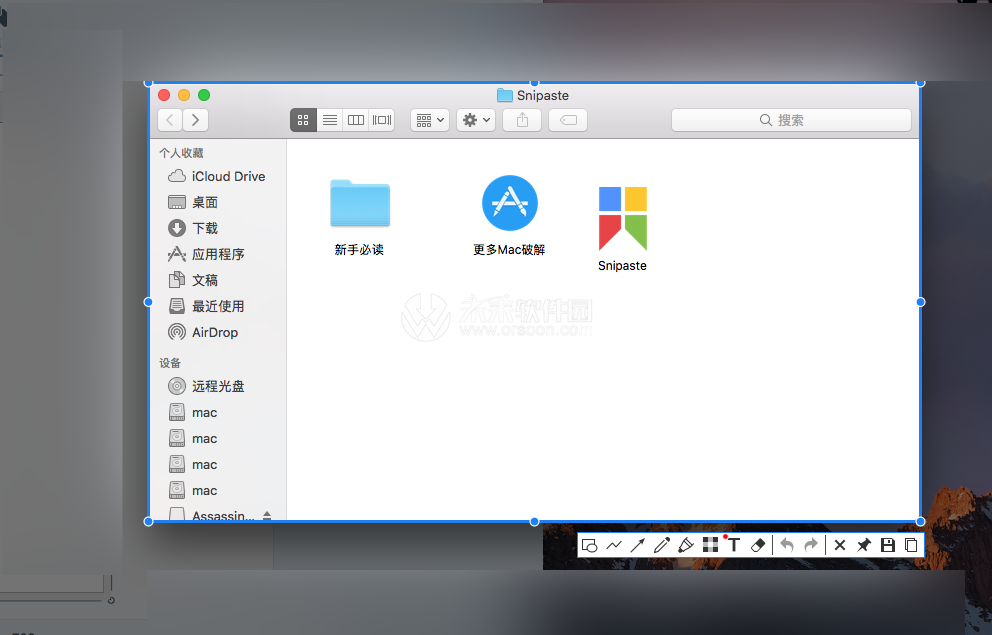Select the text annotation tool
Viewport: 992px width, 635px height.
pos(734,545)
